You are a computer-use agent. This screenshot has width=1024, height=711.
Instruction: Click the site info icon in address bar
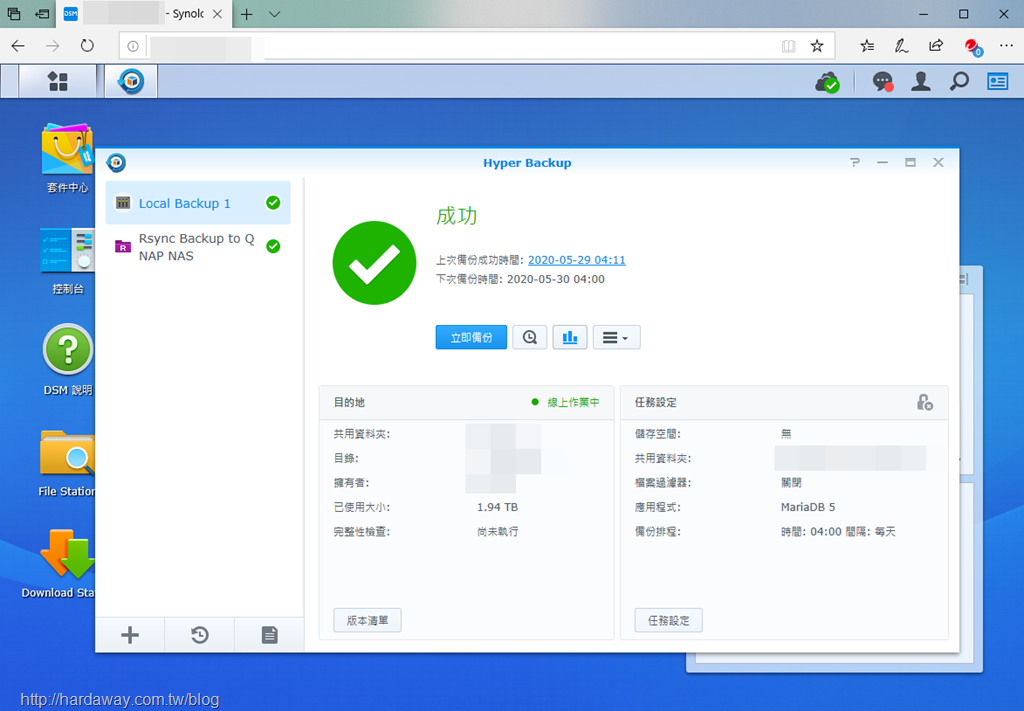pyautogui.click(x=133, y=46)
